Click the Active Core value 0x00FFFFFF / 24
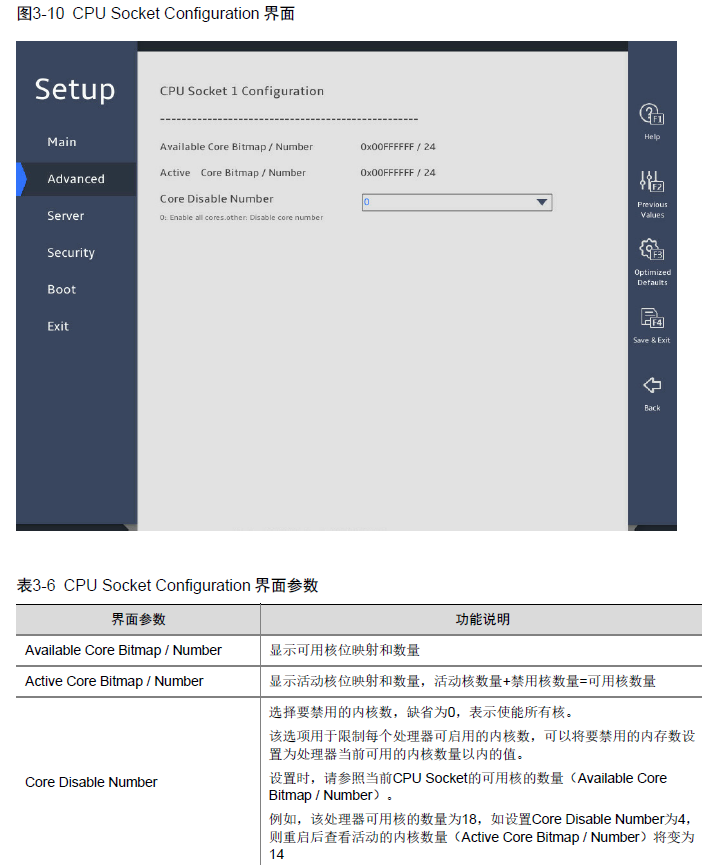This screenshot has height=865, width=702. click(x=398, y=173)
